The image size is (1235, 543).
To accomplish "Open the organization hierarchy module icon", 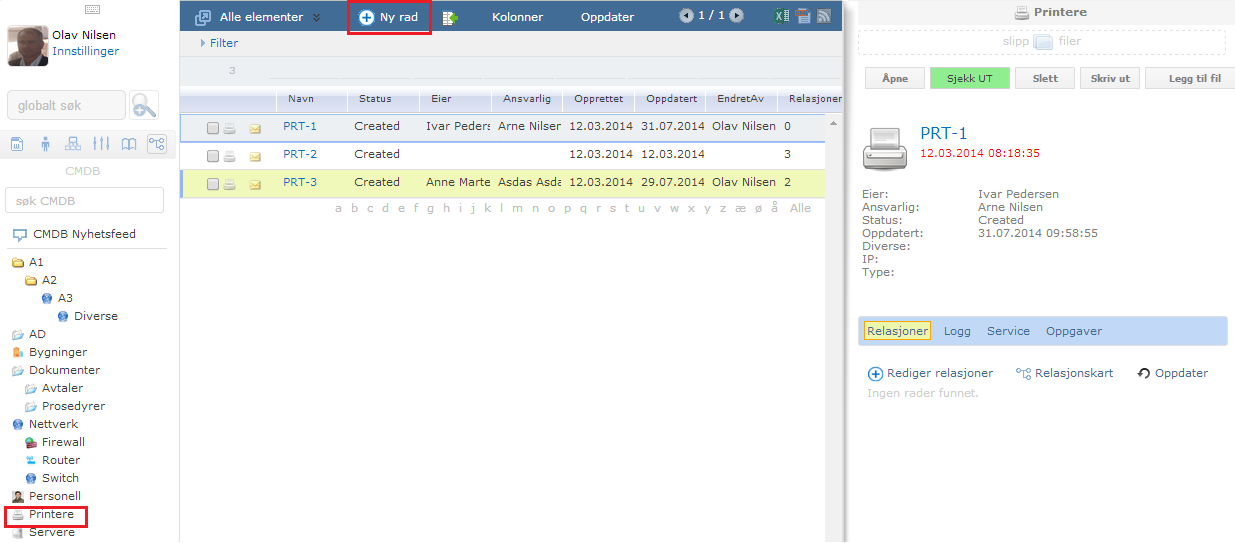I will coord(72,144).
